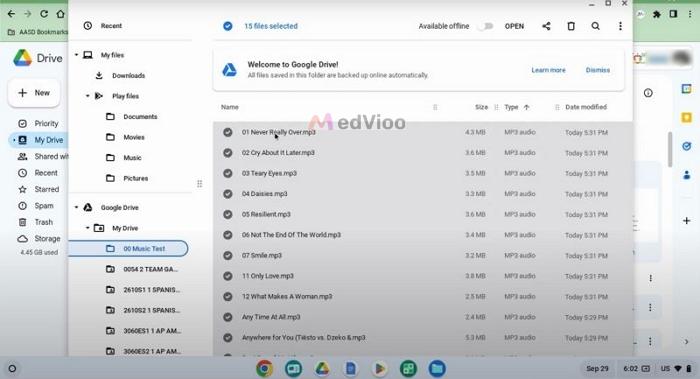Open the 2610S2 1 SPANIS folder
This screenshot has height=379, width=700.
152,310
